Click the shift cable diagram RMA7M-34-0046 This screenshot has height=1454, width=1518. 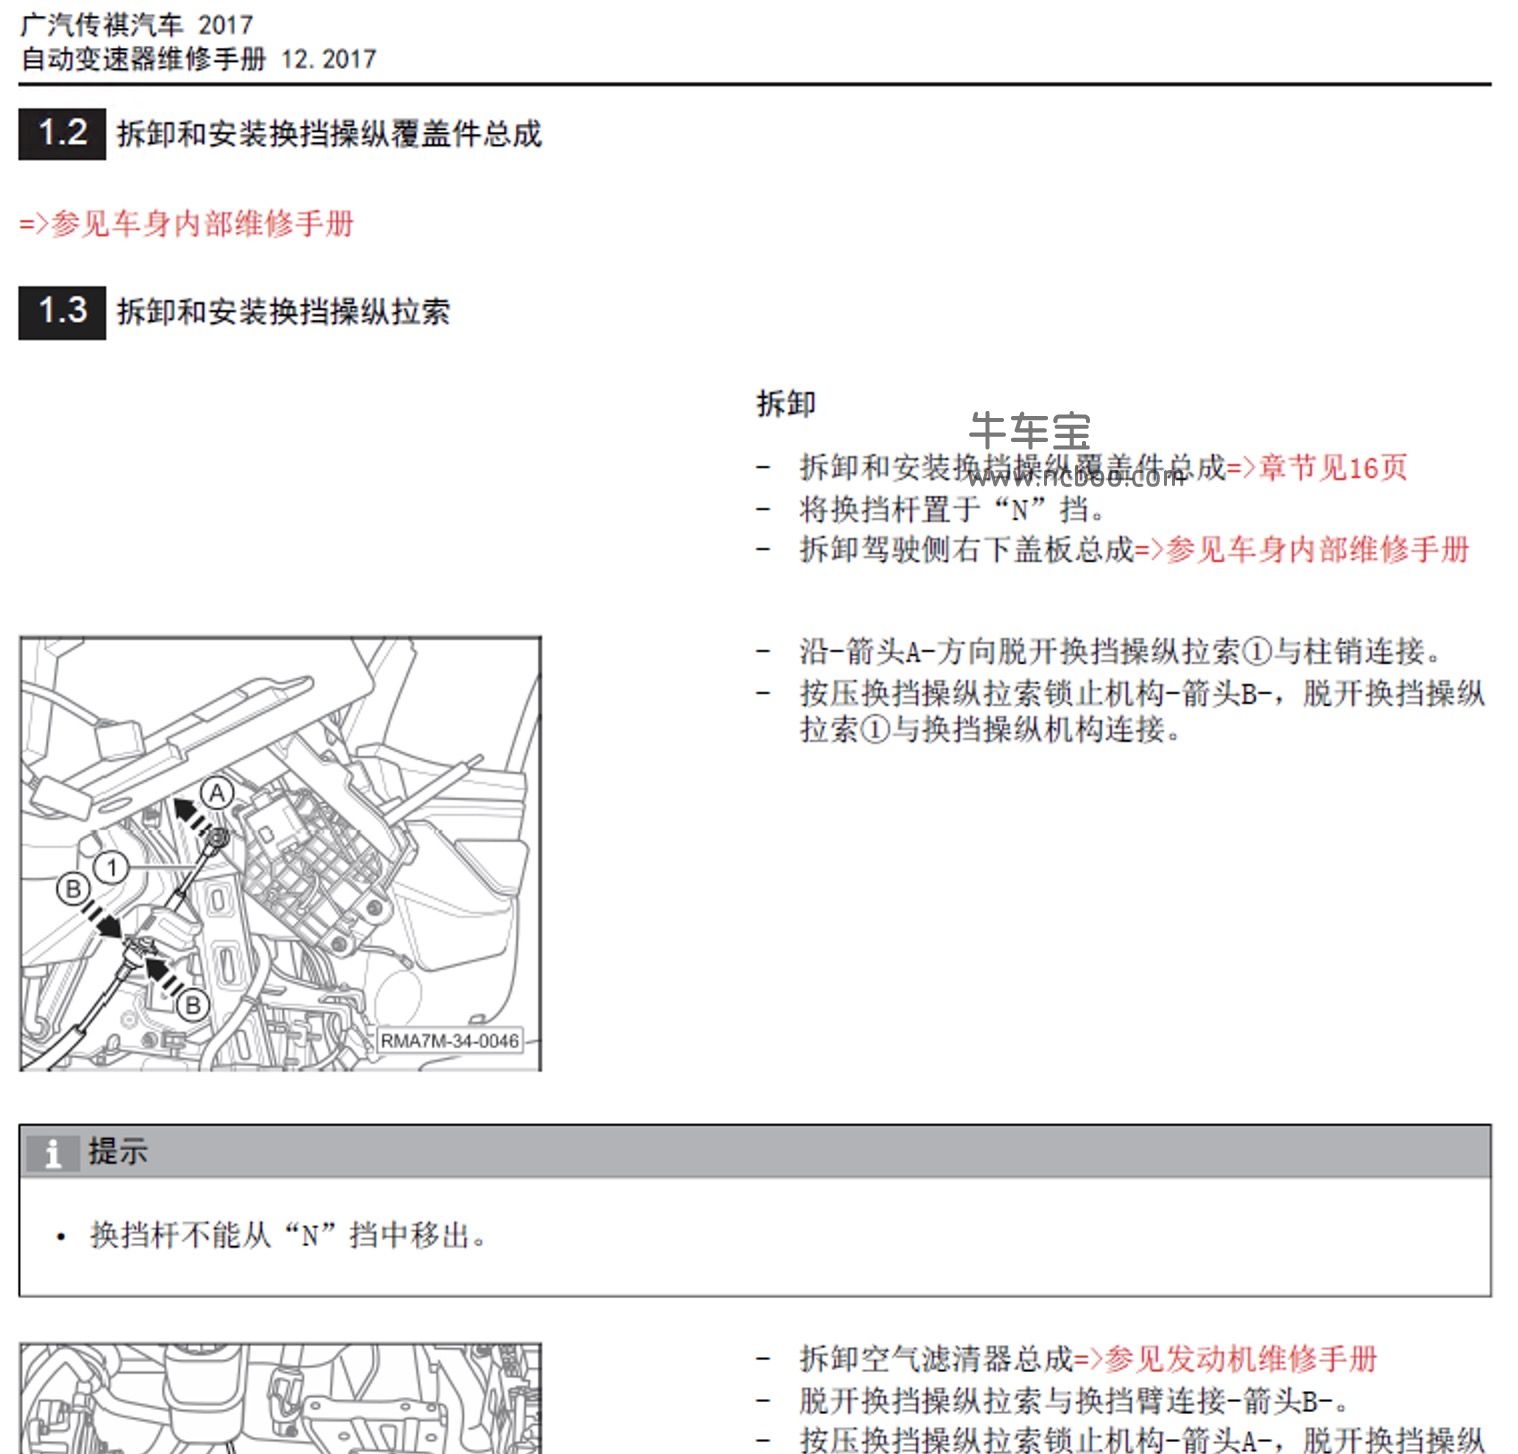click(280, 854)
